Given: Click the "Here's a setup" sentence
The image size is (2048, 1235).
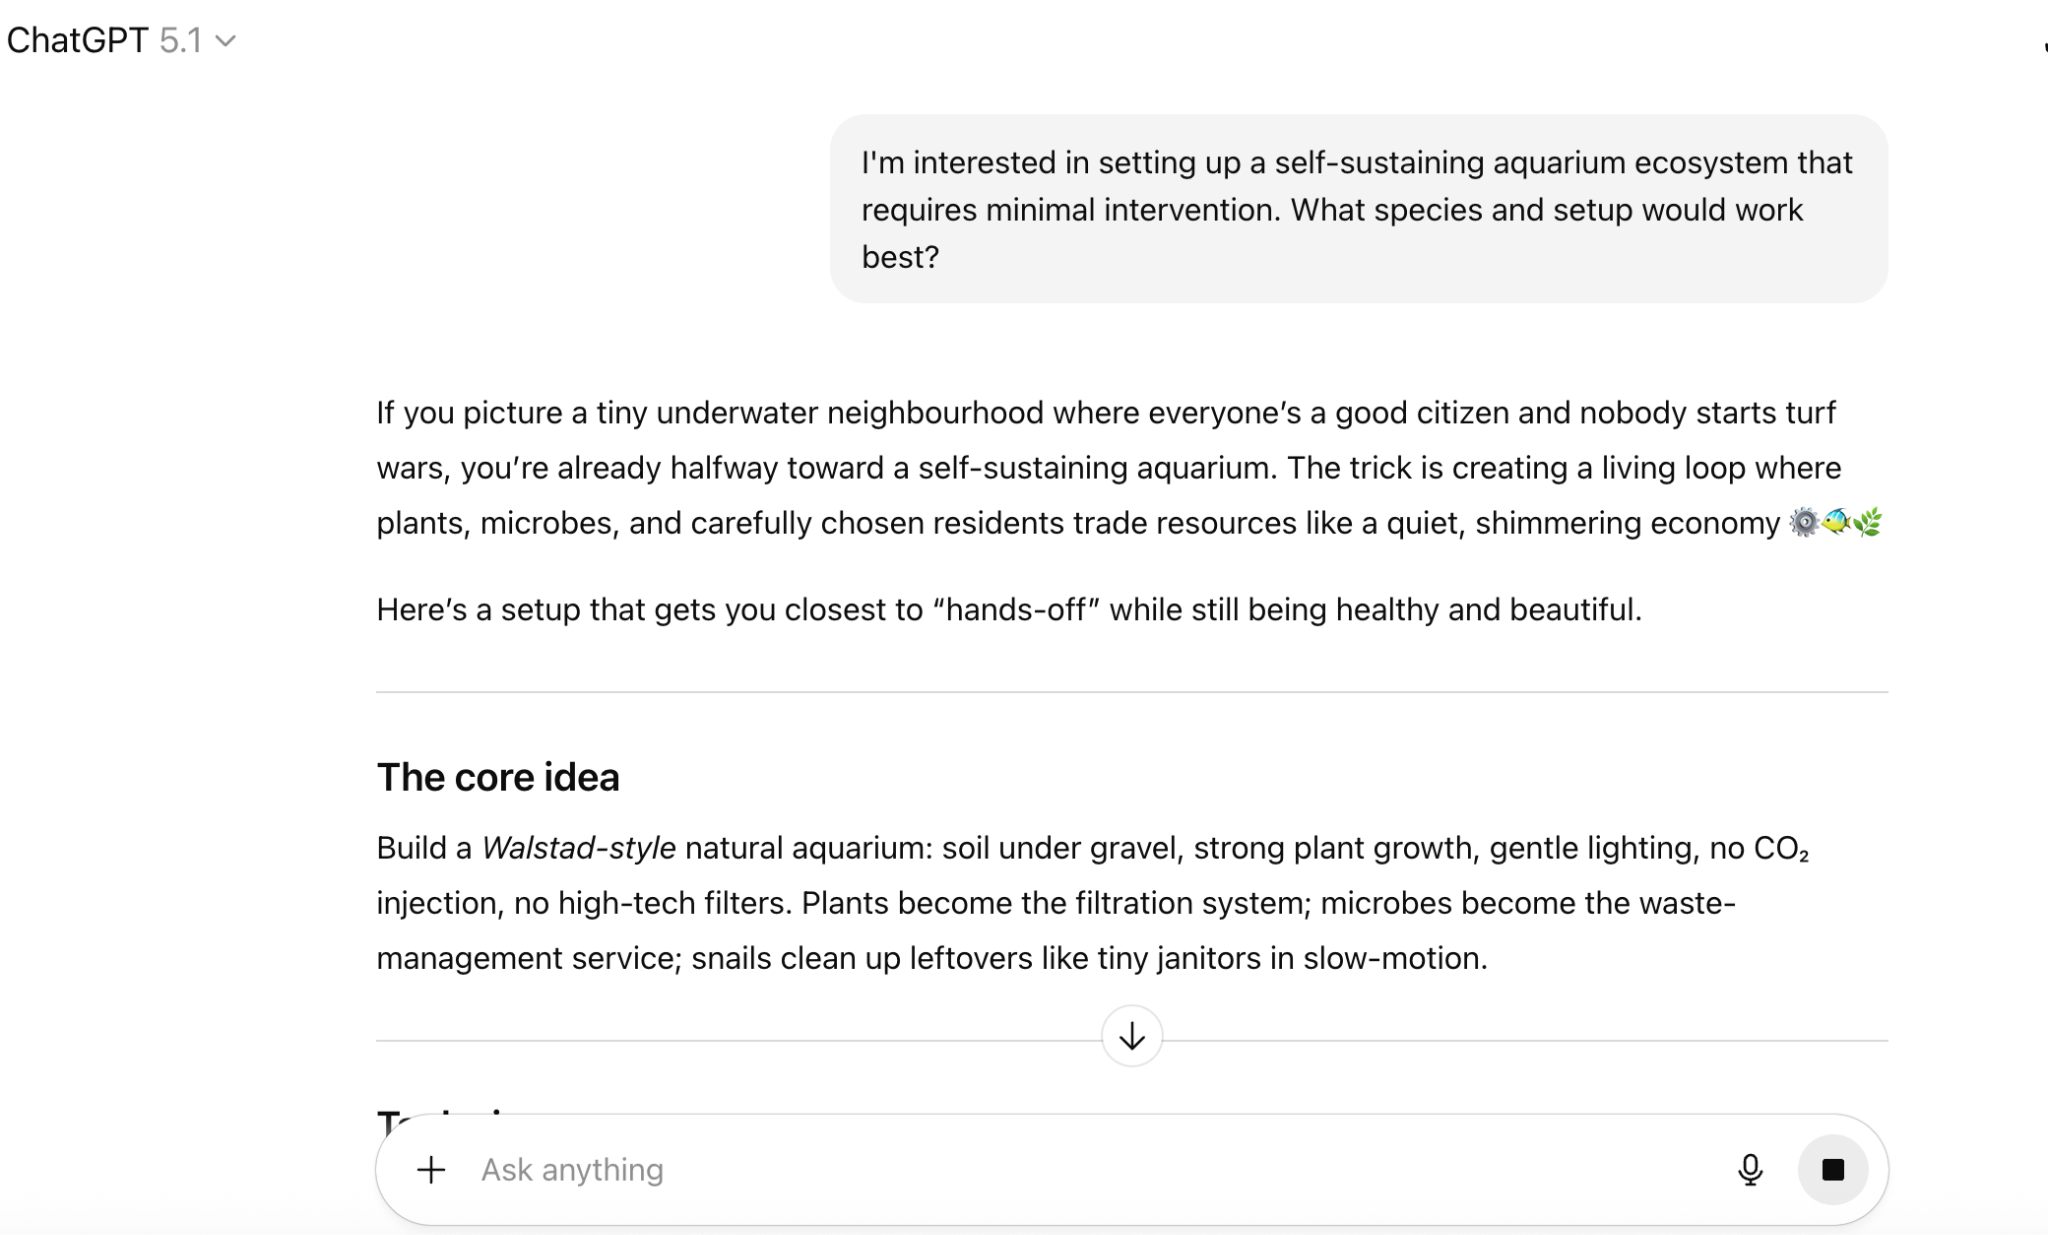Looking at the screenshot, I should click(x=1008, y=609).
